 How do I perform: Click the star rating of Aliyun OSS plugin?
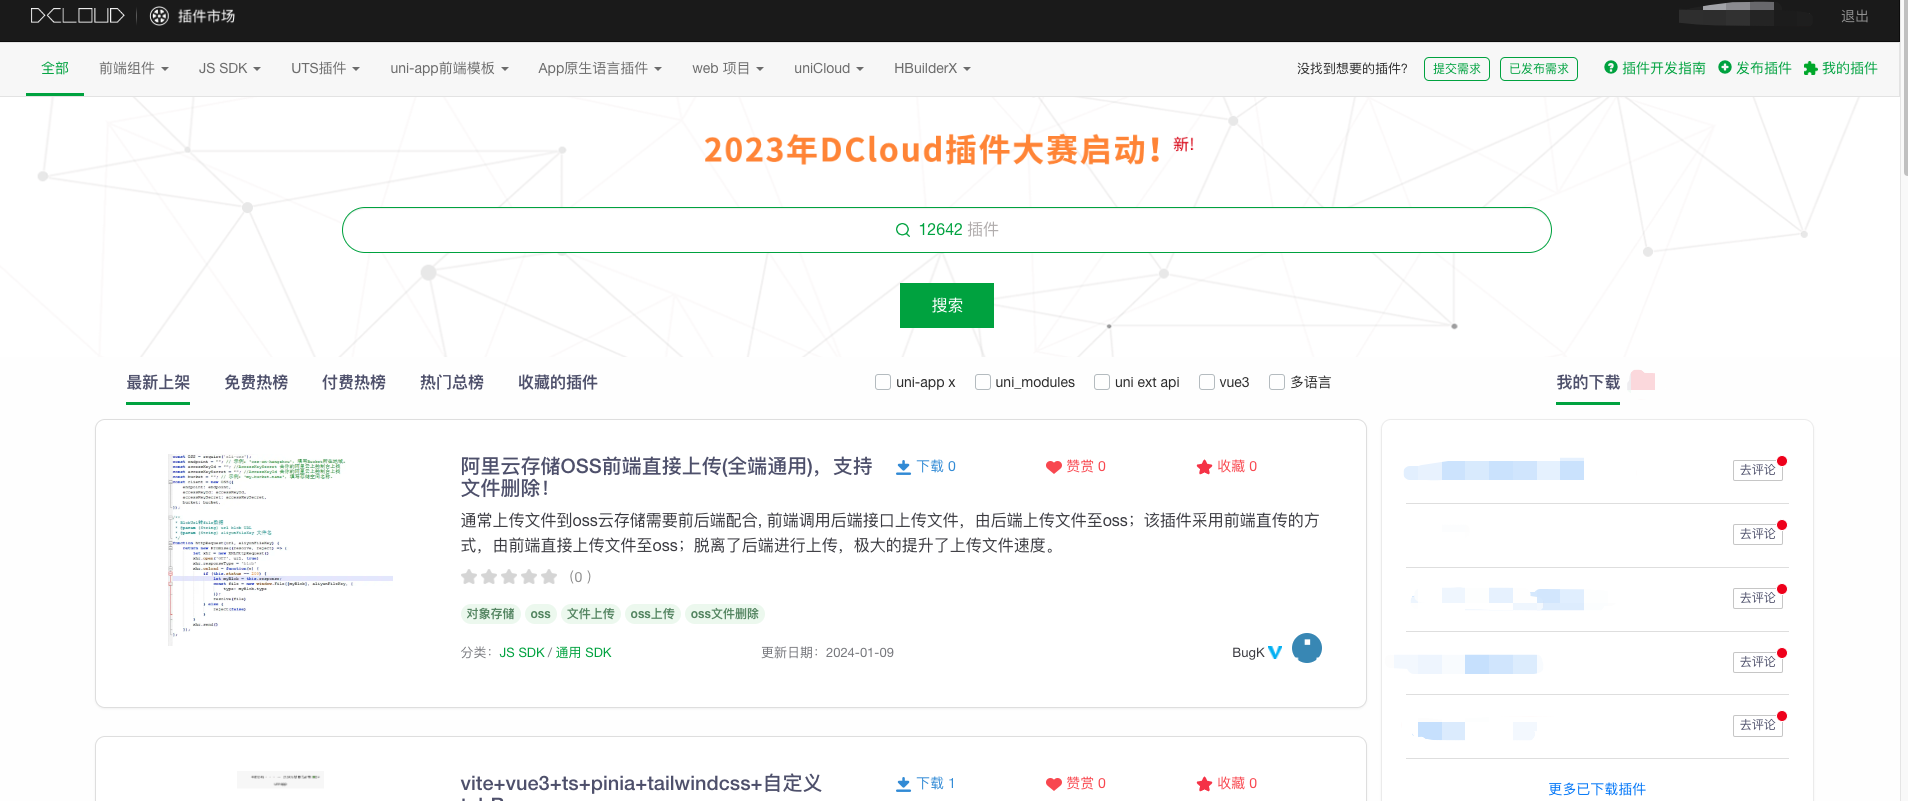[509, 577]
